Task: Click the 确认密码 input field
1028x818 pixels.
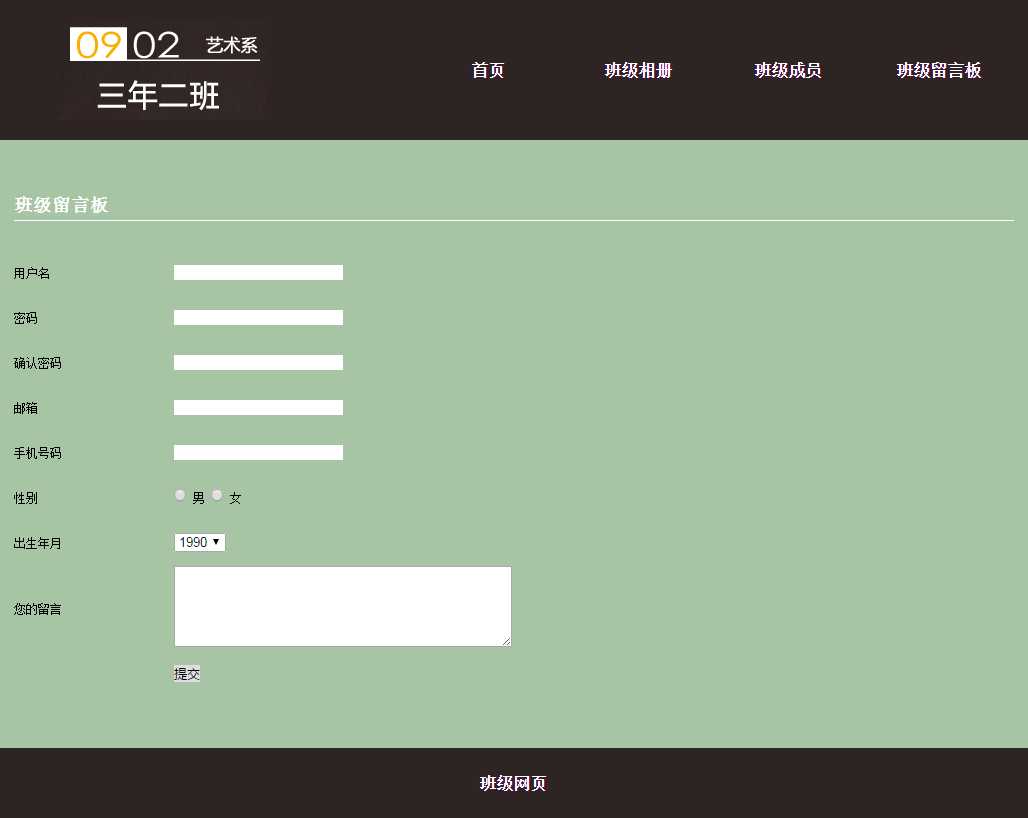Action: tap(258, 363)
